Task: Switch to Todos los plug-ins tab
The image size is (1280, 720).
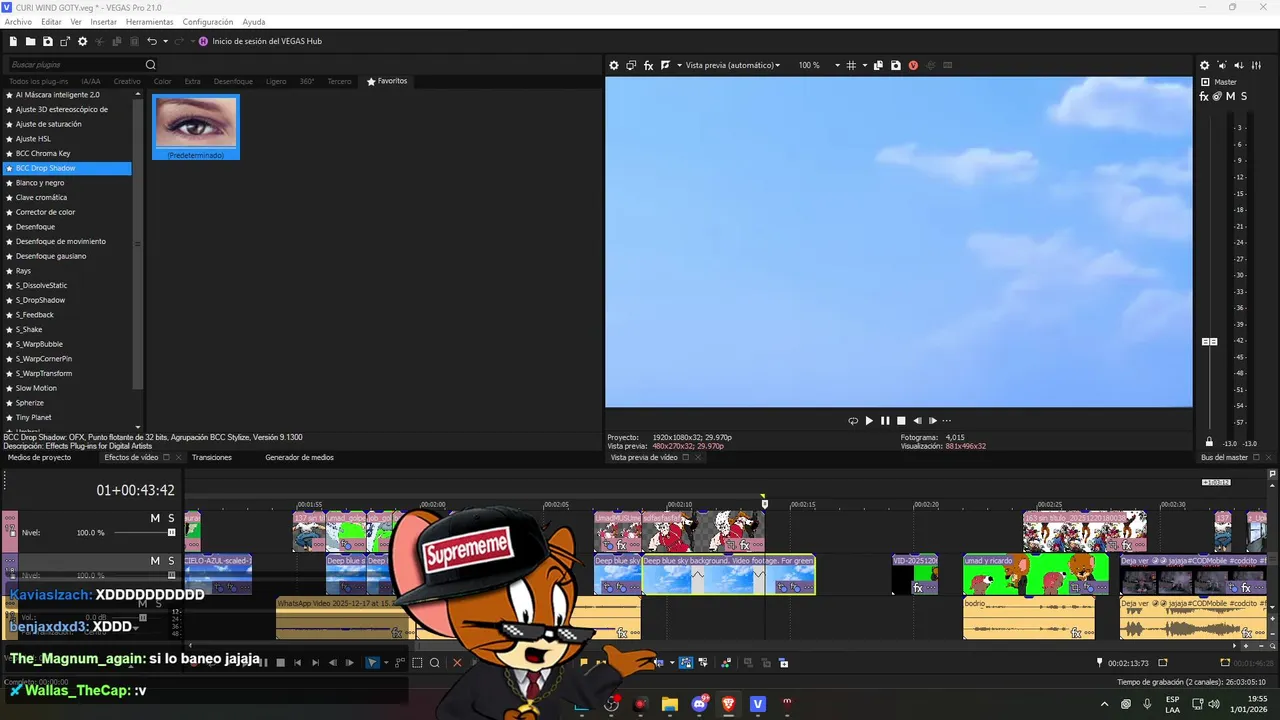Action: click(x=39, y=81)
